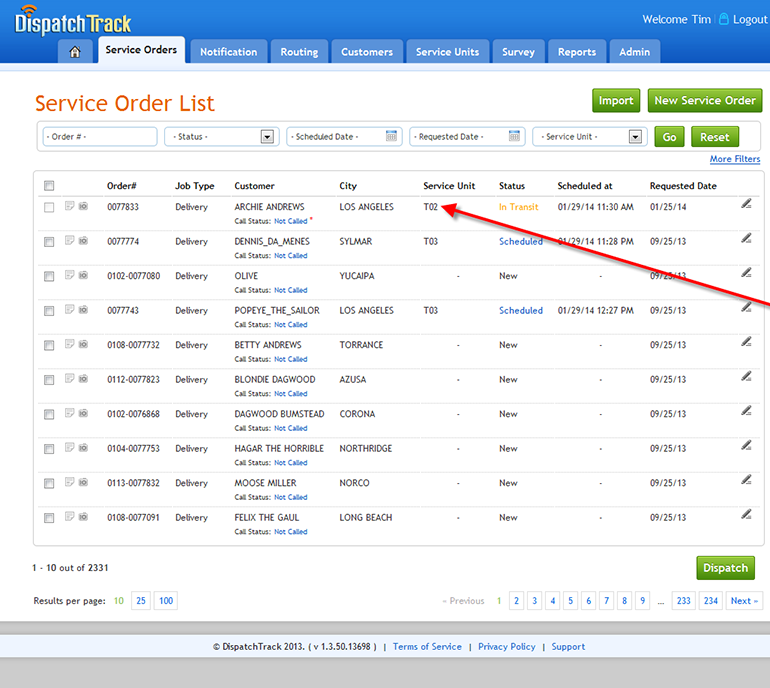Screen dimensions: 770x688
Task: Edit ARCHIE ANDREWS order with pencil icon
Action: click(x=746, y=204)
